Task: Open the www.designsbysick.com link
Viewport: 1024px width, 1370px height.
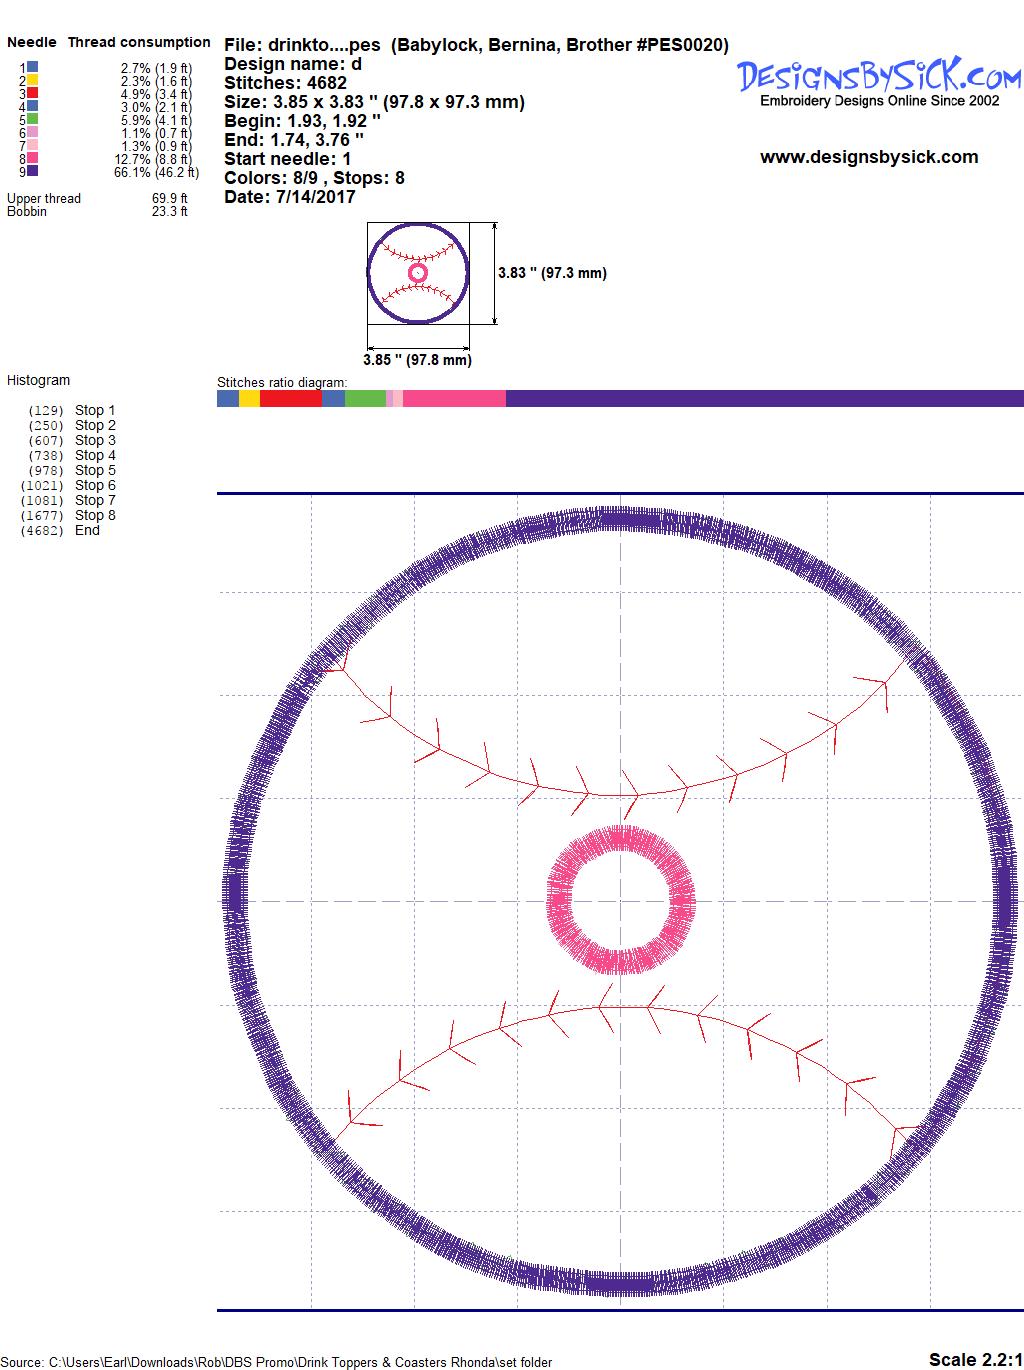Action: (x=868, y=157)
